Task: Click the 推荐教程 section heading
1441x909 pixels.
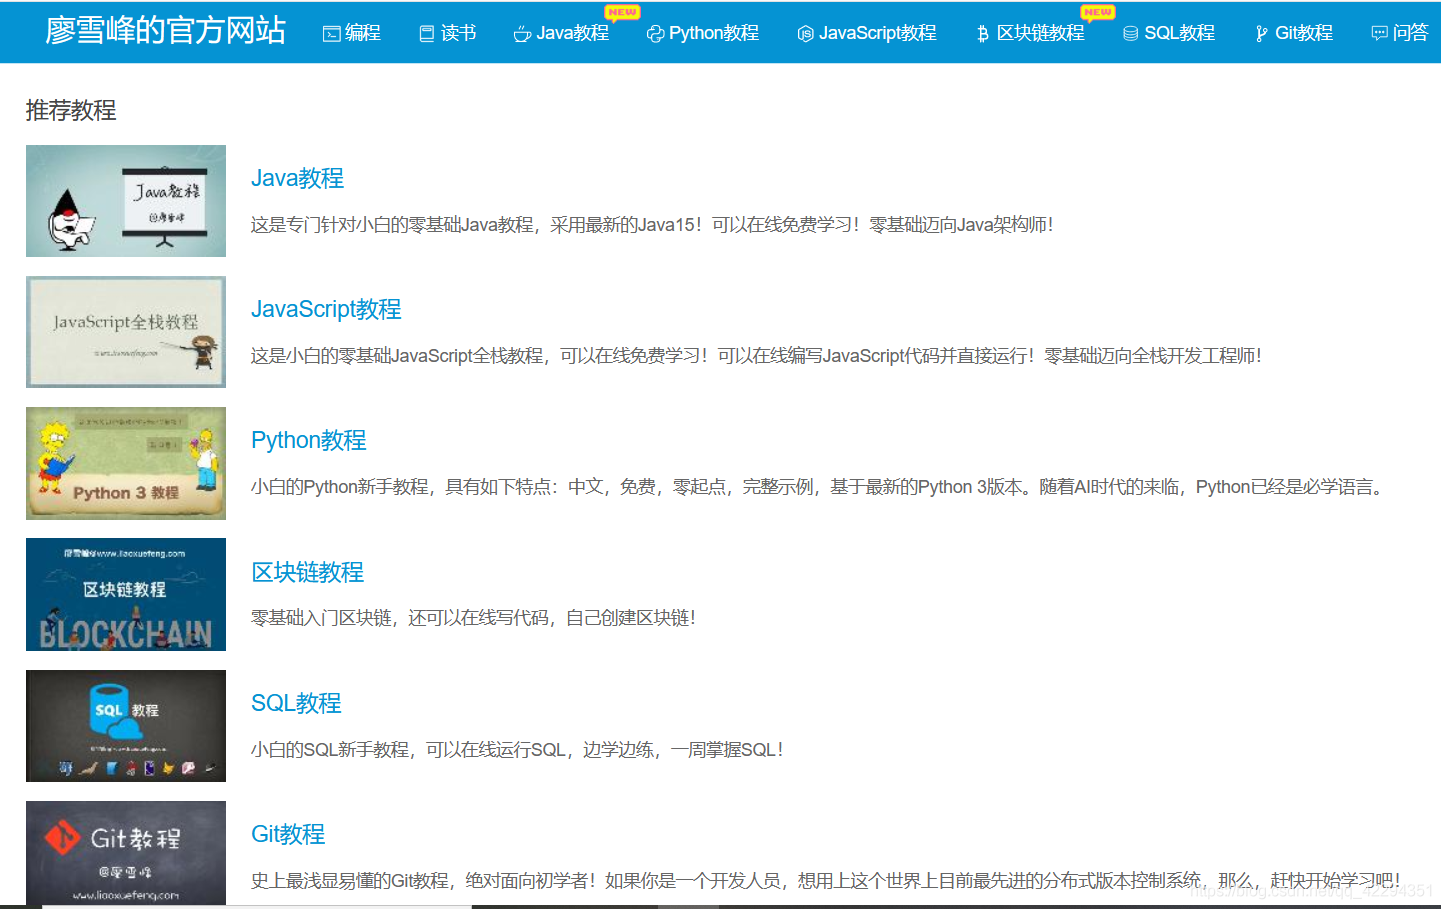Action: pyautogui.click(x=71, y=110)
